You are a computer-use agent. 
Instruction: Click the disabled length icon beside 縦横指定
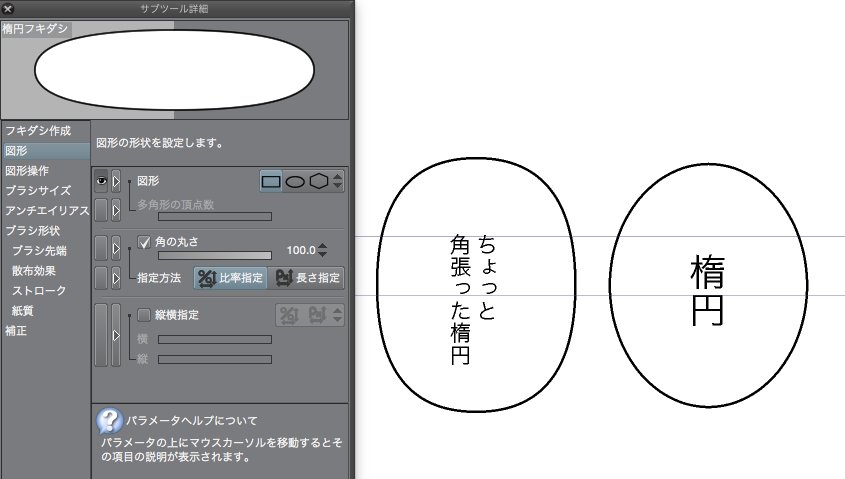tap(317, 315)
